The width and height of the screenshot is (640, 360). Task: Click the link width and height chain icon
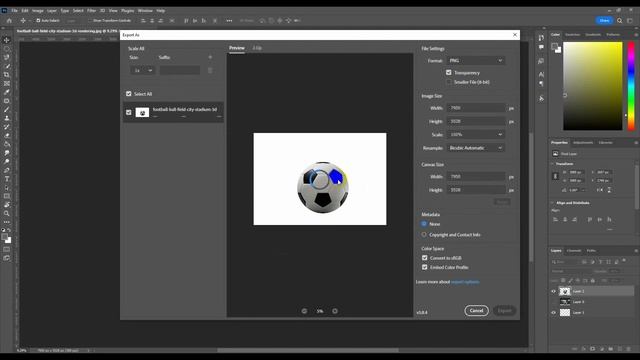[x=555, y=176]
